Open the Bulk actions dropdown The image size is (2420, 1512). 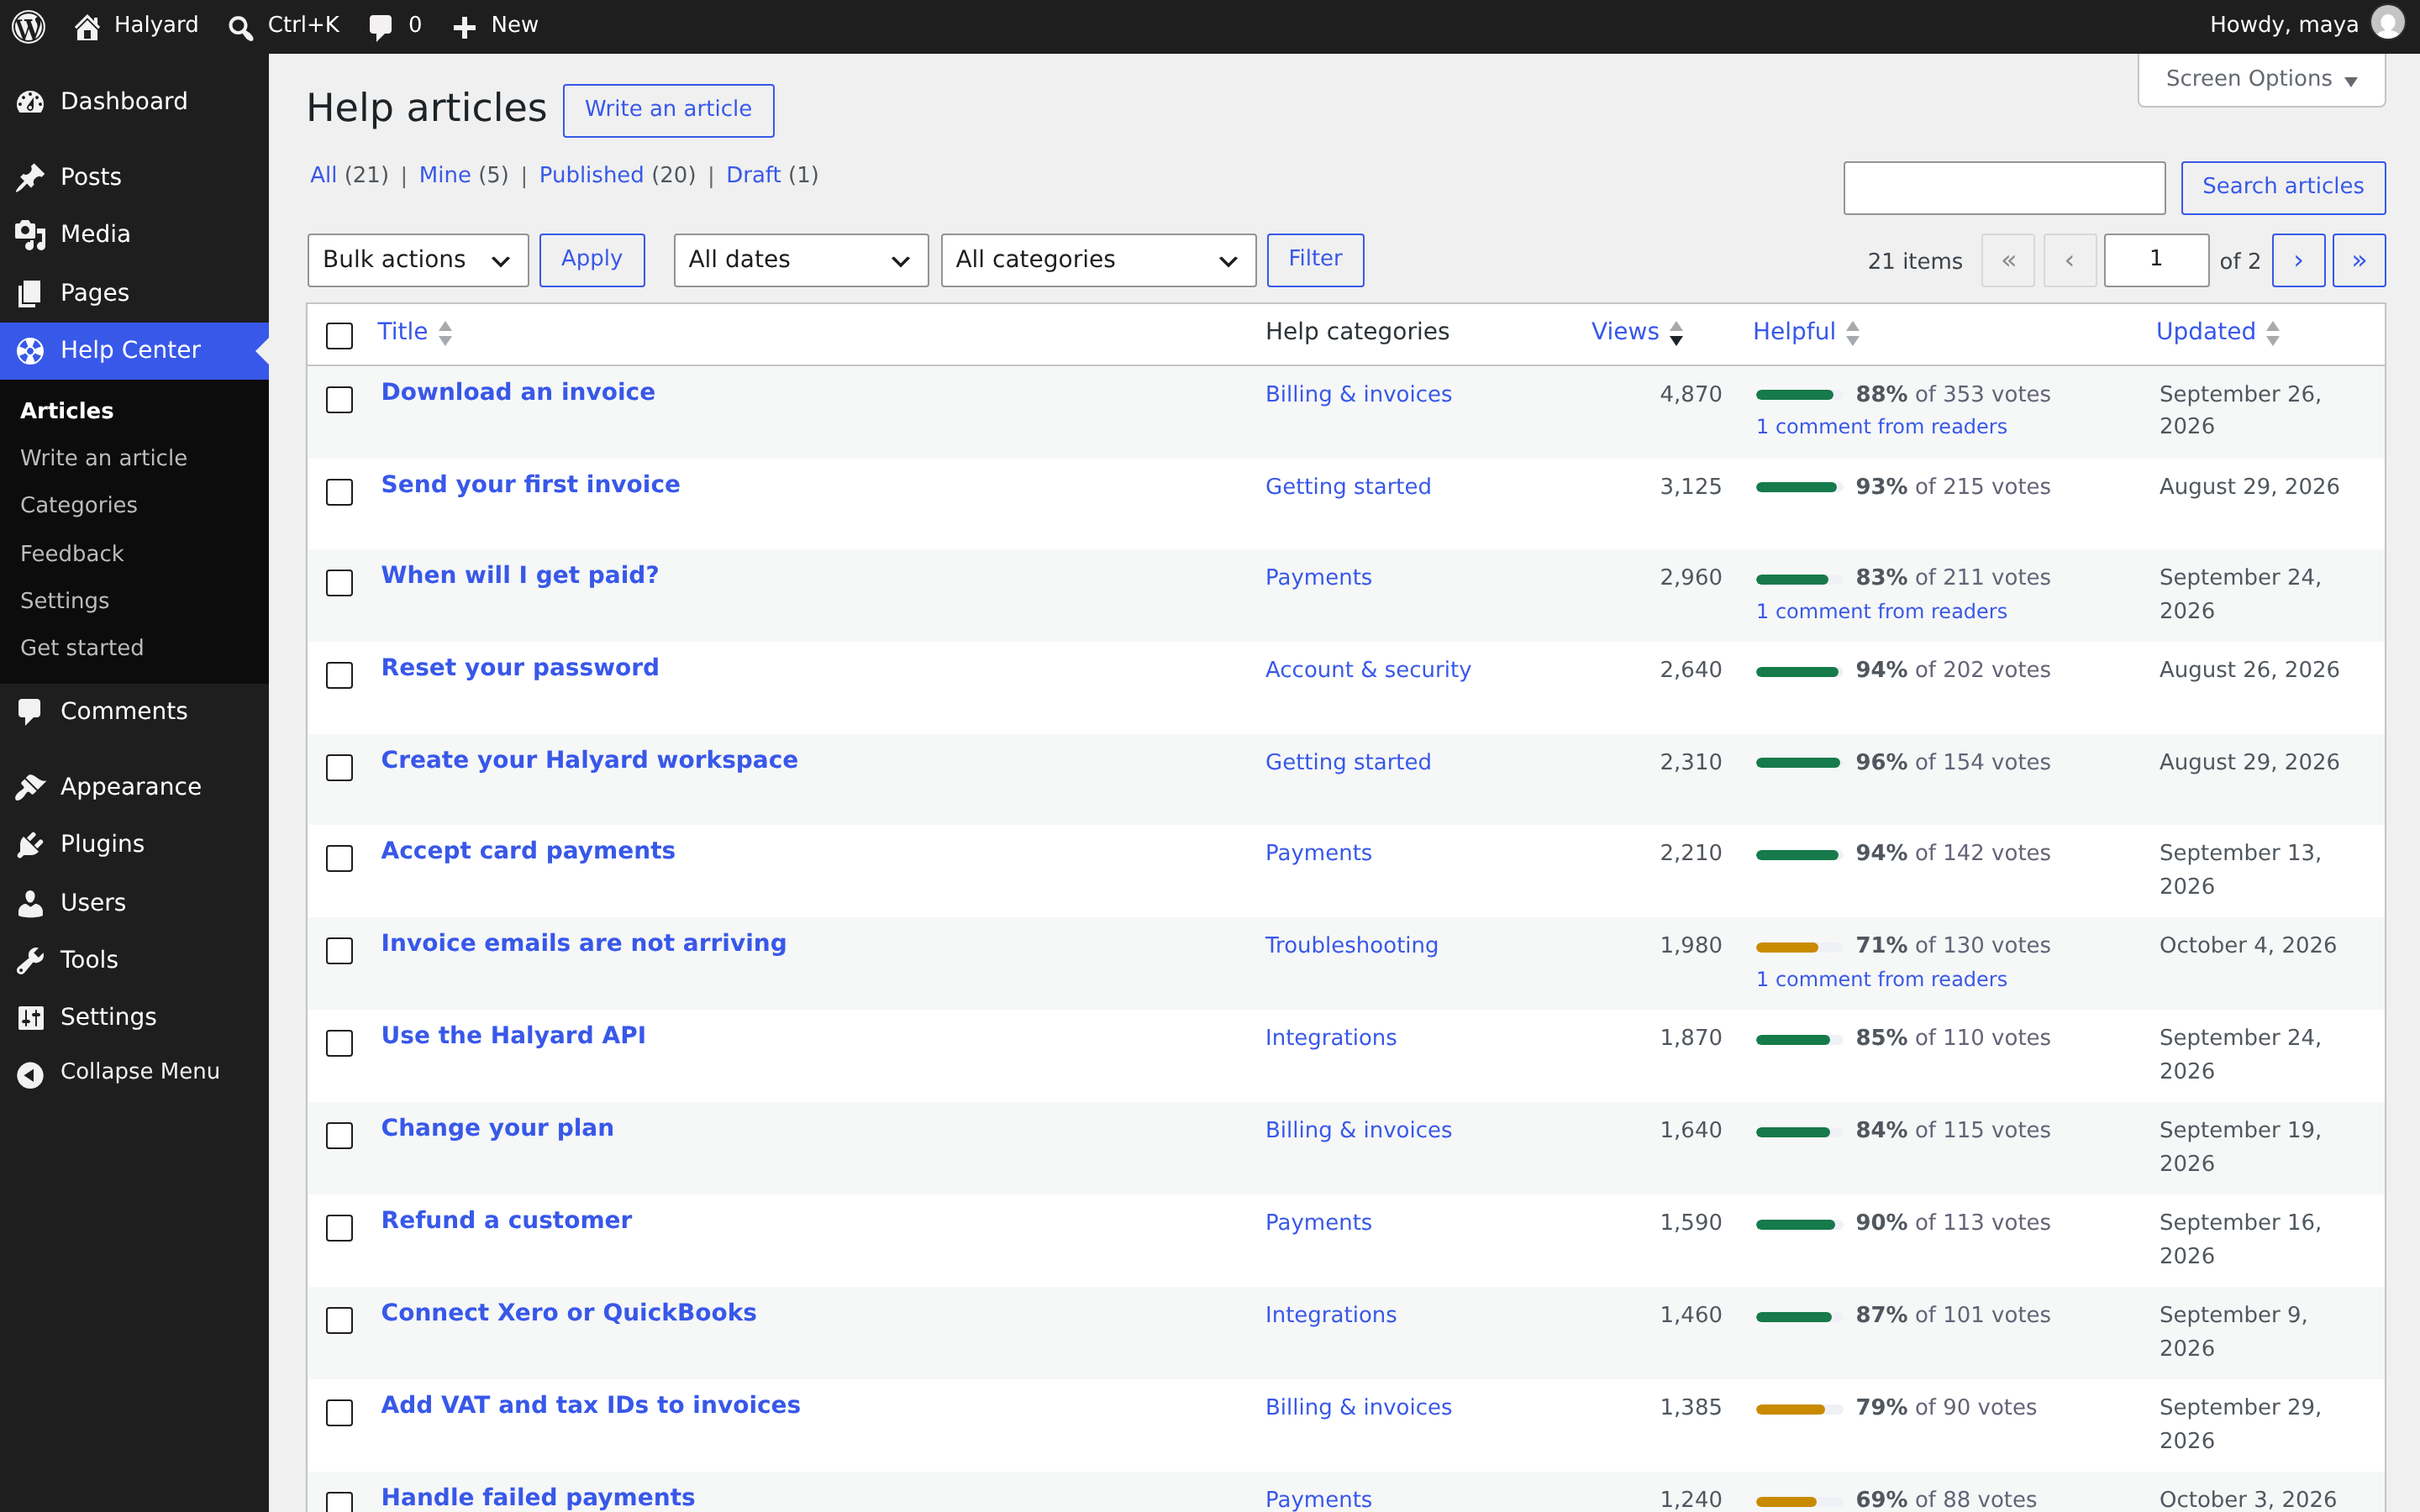418,260
